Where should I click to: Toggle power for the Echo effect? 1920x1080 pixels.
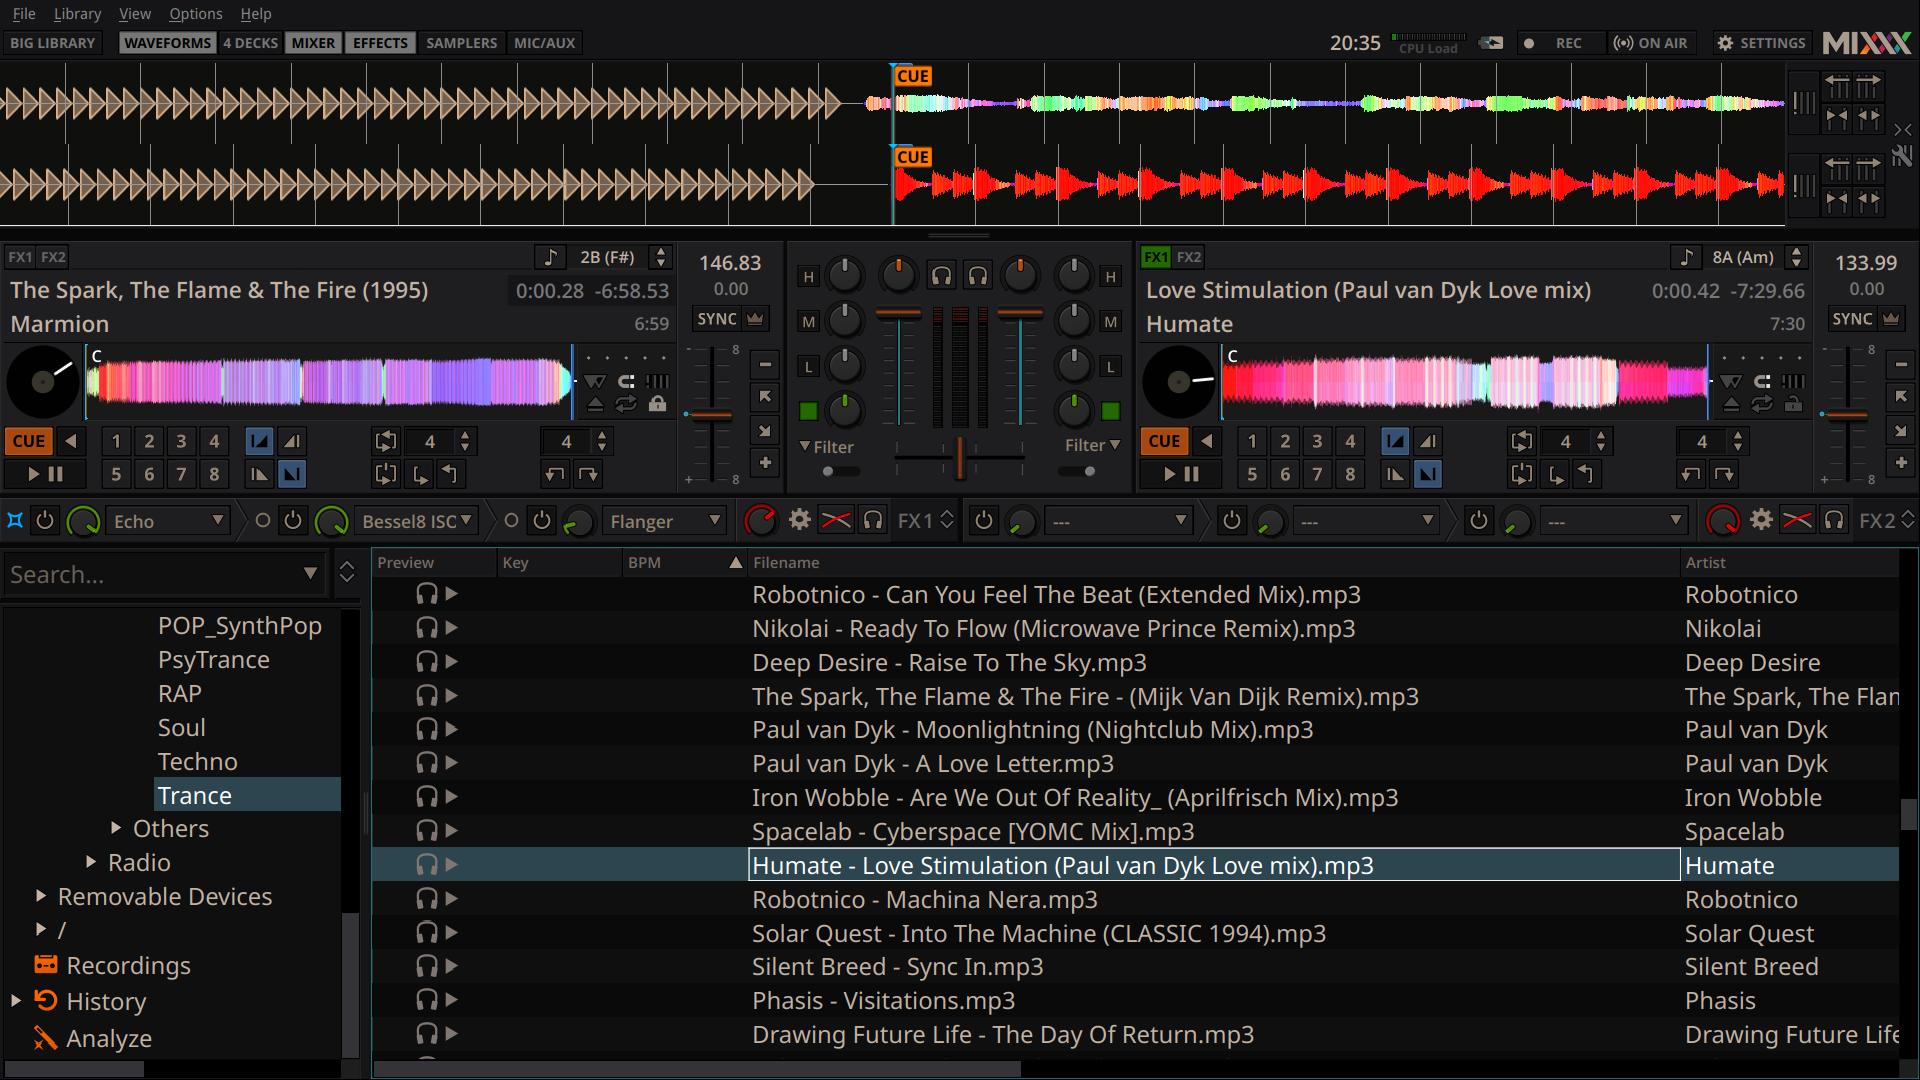coord(44,521)
